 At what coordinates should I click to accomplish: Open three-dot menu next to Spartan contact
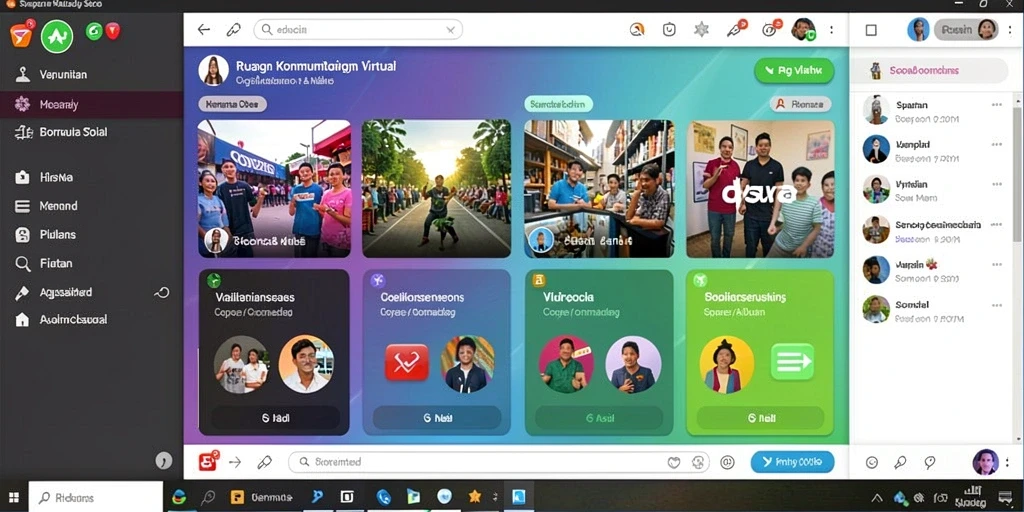(x=997, y=104)
